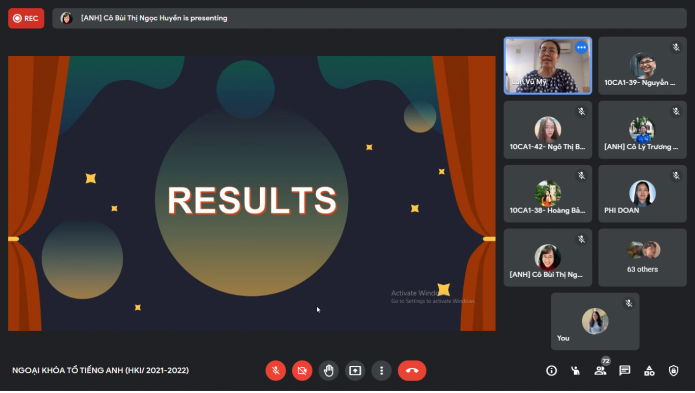The height and width of the screenshot is (393, 695).
Task: Open the participants list icon showing 72
Action: point(600,370)
